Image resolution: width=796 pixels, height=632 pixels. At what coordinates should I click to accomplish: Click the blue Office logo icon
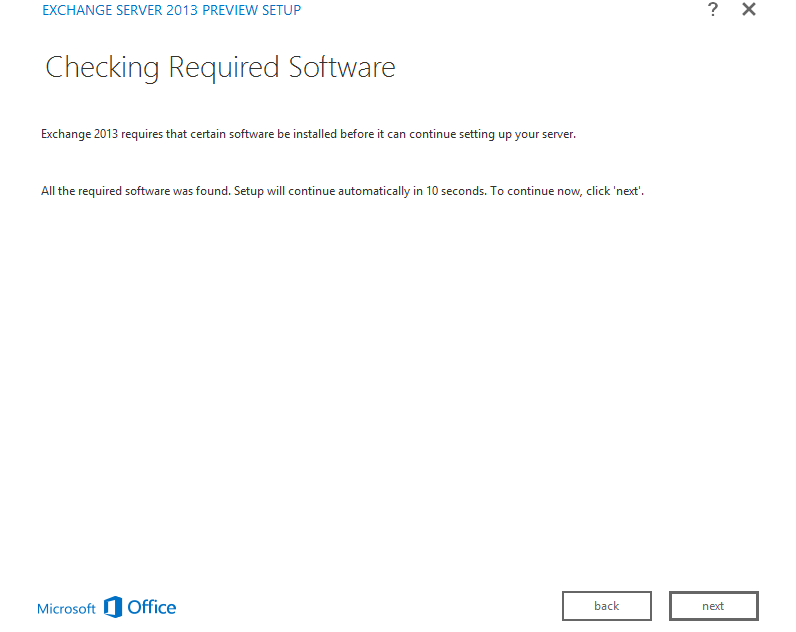point(113,607)
